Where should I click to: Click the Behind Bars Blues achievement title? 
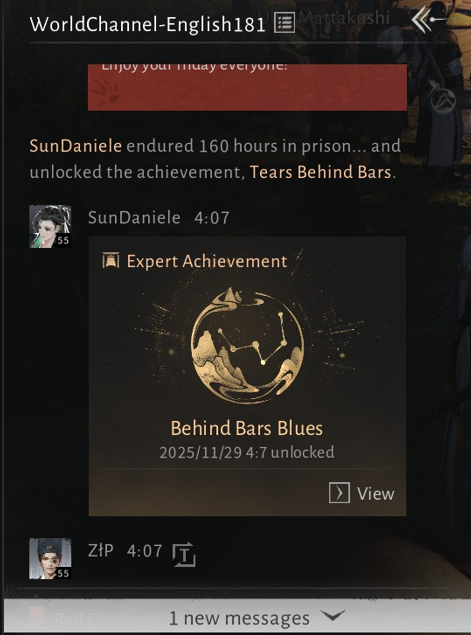247,428
